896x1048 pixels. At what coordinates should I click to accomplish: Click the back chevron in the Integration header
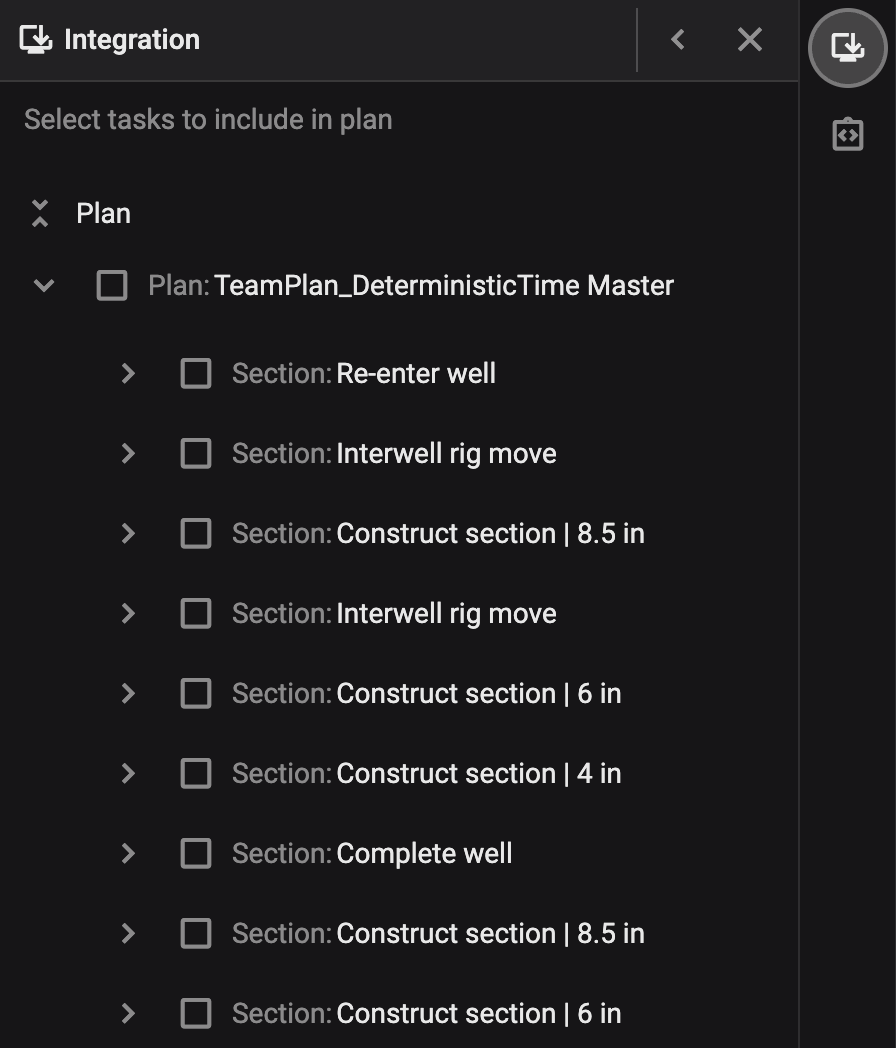[x=678, y=39]
